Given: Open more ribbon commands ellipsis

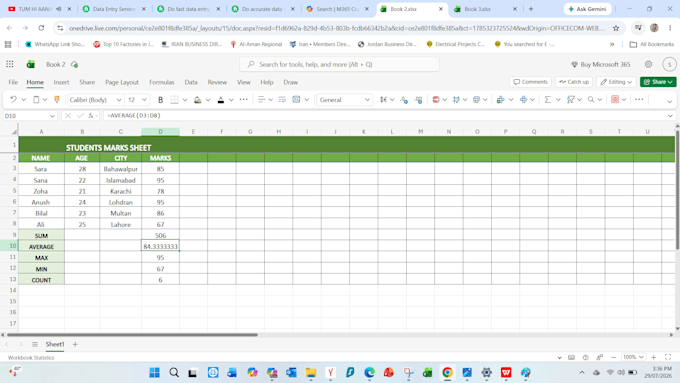Looking at the screenshot, I should (x=639, y=100).
